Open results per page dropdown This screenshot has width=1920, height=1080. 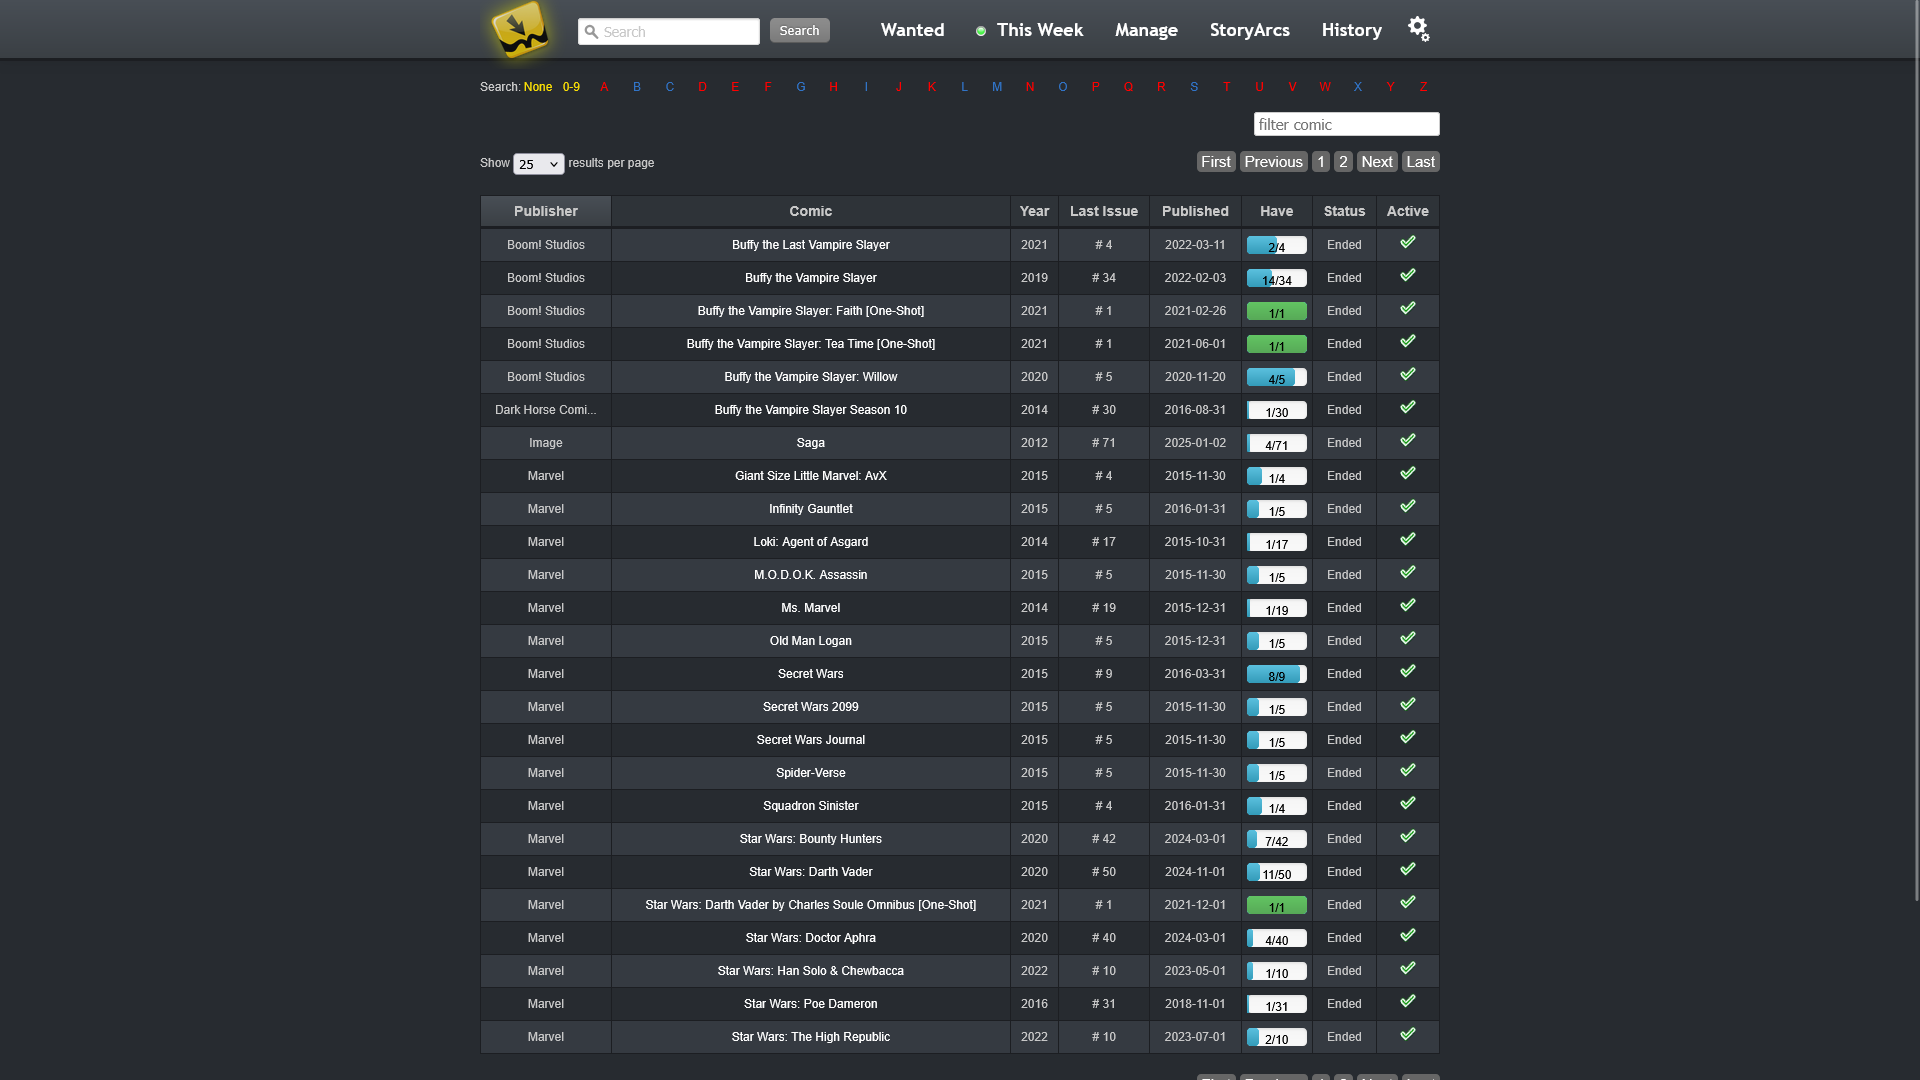pyautogui.click(x=538, y=164)
